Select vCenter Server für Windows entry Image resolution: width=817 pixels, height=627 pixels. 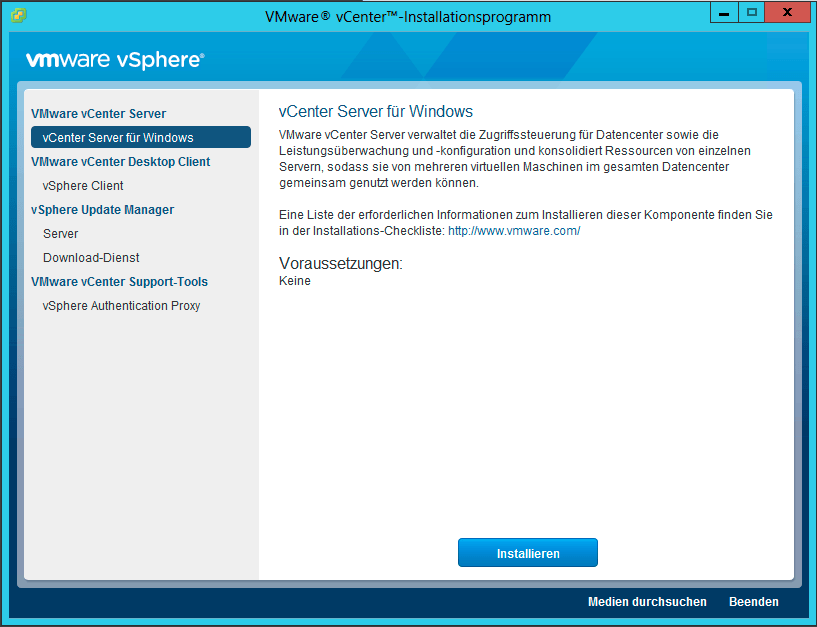click(141, 137)
